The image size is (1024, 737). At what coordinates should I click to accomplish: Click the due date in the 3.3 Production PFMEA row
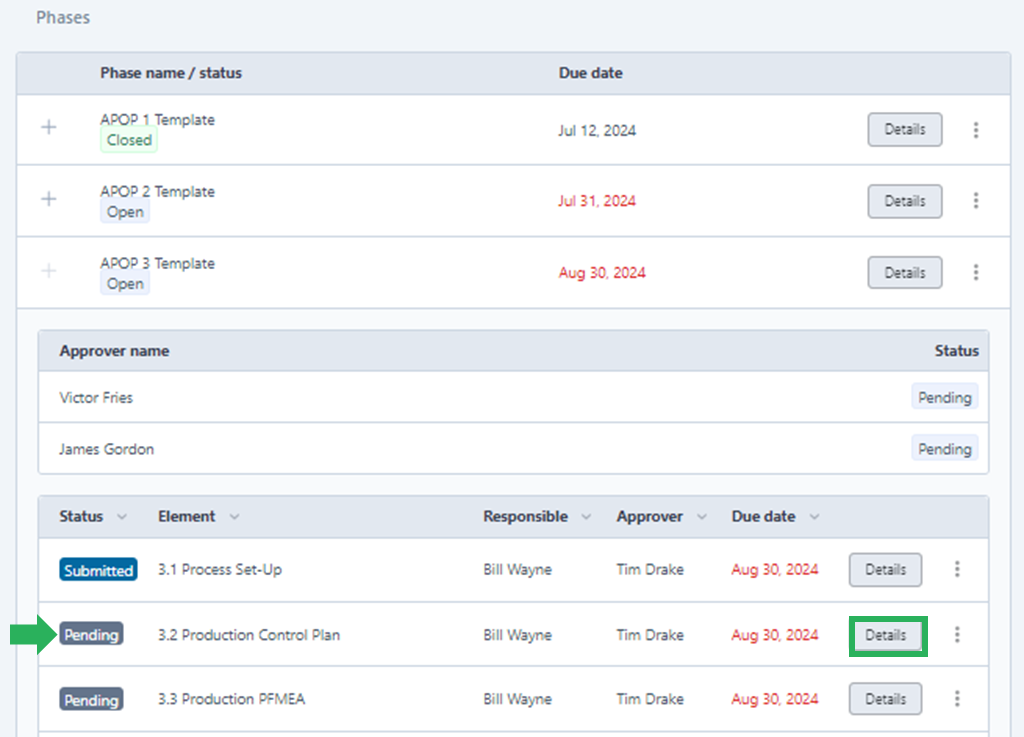775,699
